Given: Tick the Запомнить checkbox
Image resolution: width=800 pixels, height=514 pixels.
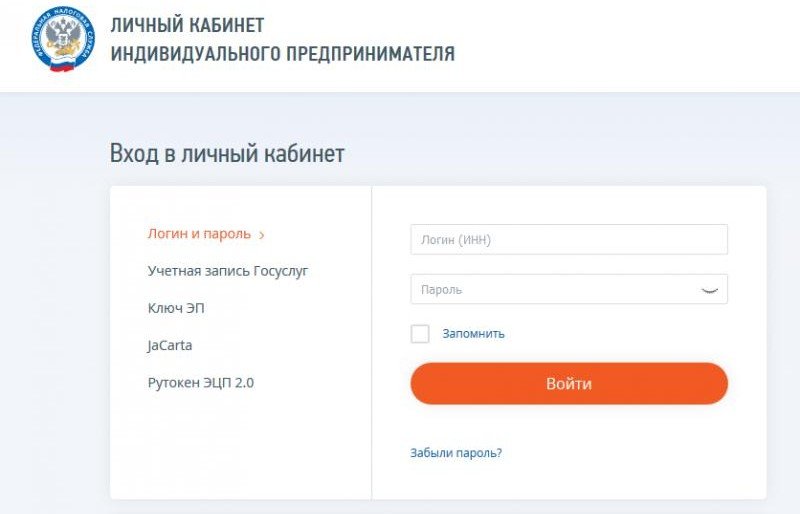Looking at the screenshot, I should (x=420, y=334).
